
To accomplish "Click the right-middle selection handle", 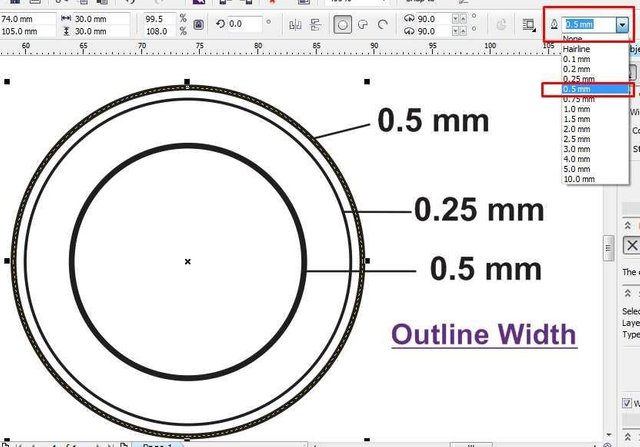I will 367,261.
